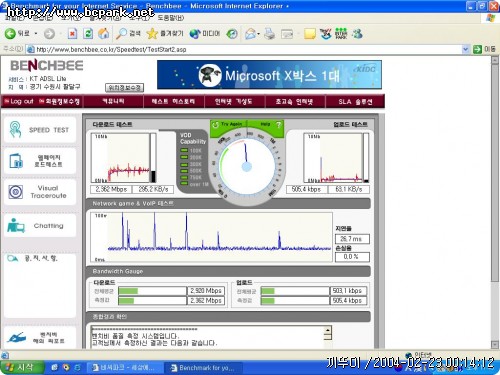Image resolution: width=500 pixels, height=375 pixels.
Task: Click the 위치정보수정 button
Action: coord(125,88)
